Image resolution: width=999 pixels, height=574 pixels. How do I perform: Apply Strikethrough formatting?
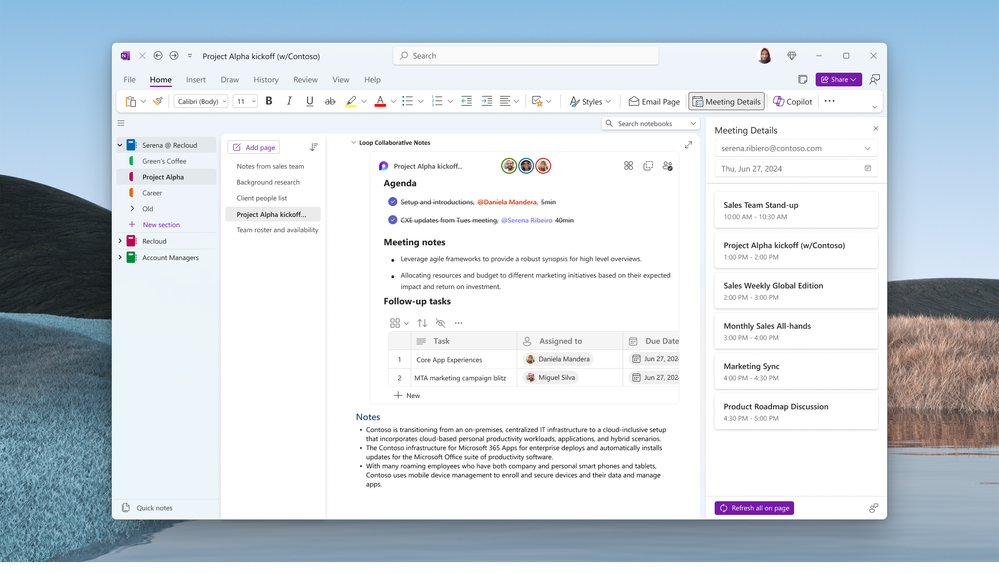[330, 101]
